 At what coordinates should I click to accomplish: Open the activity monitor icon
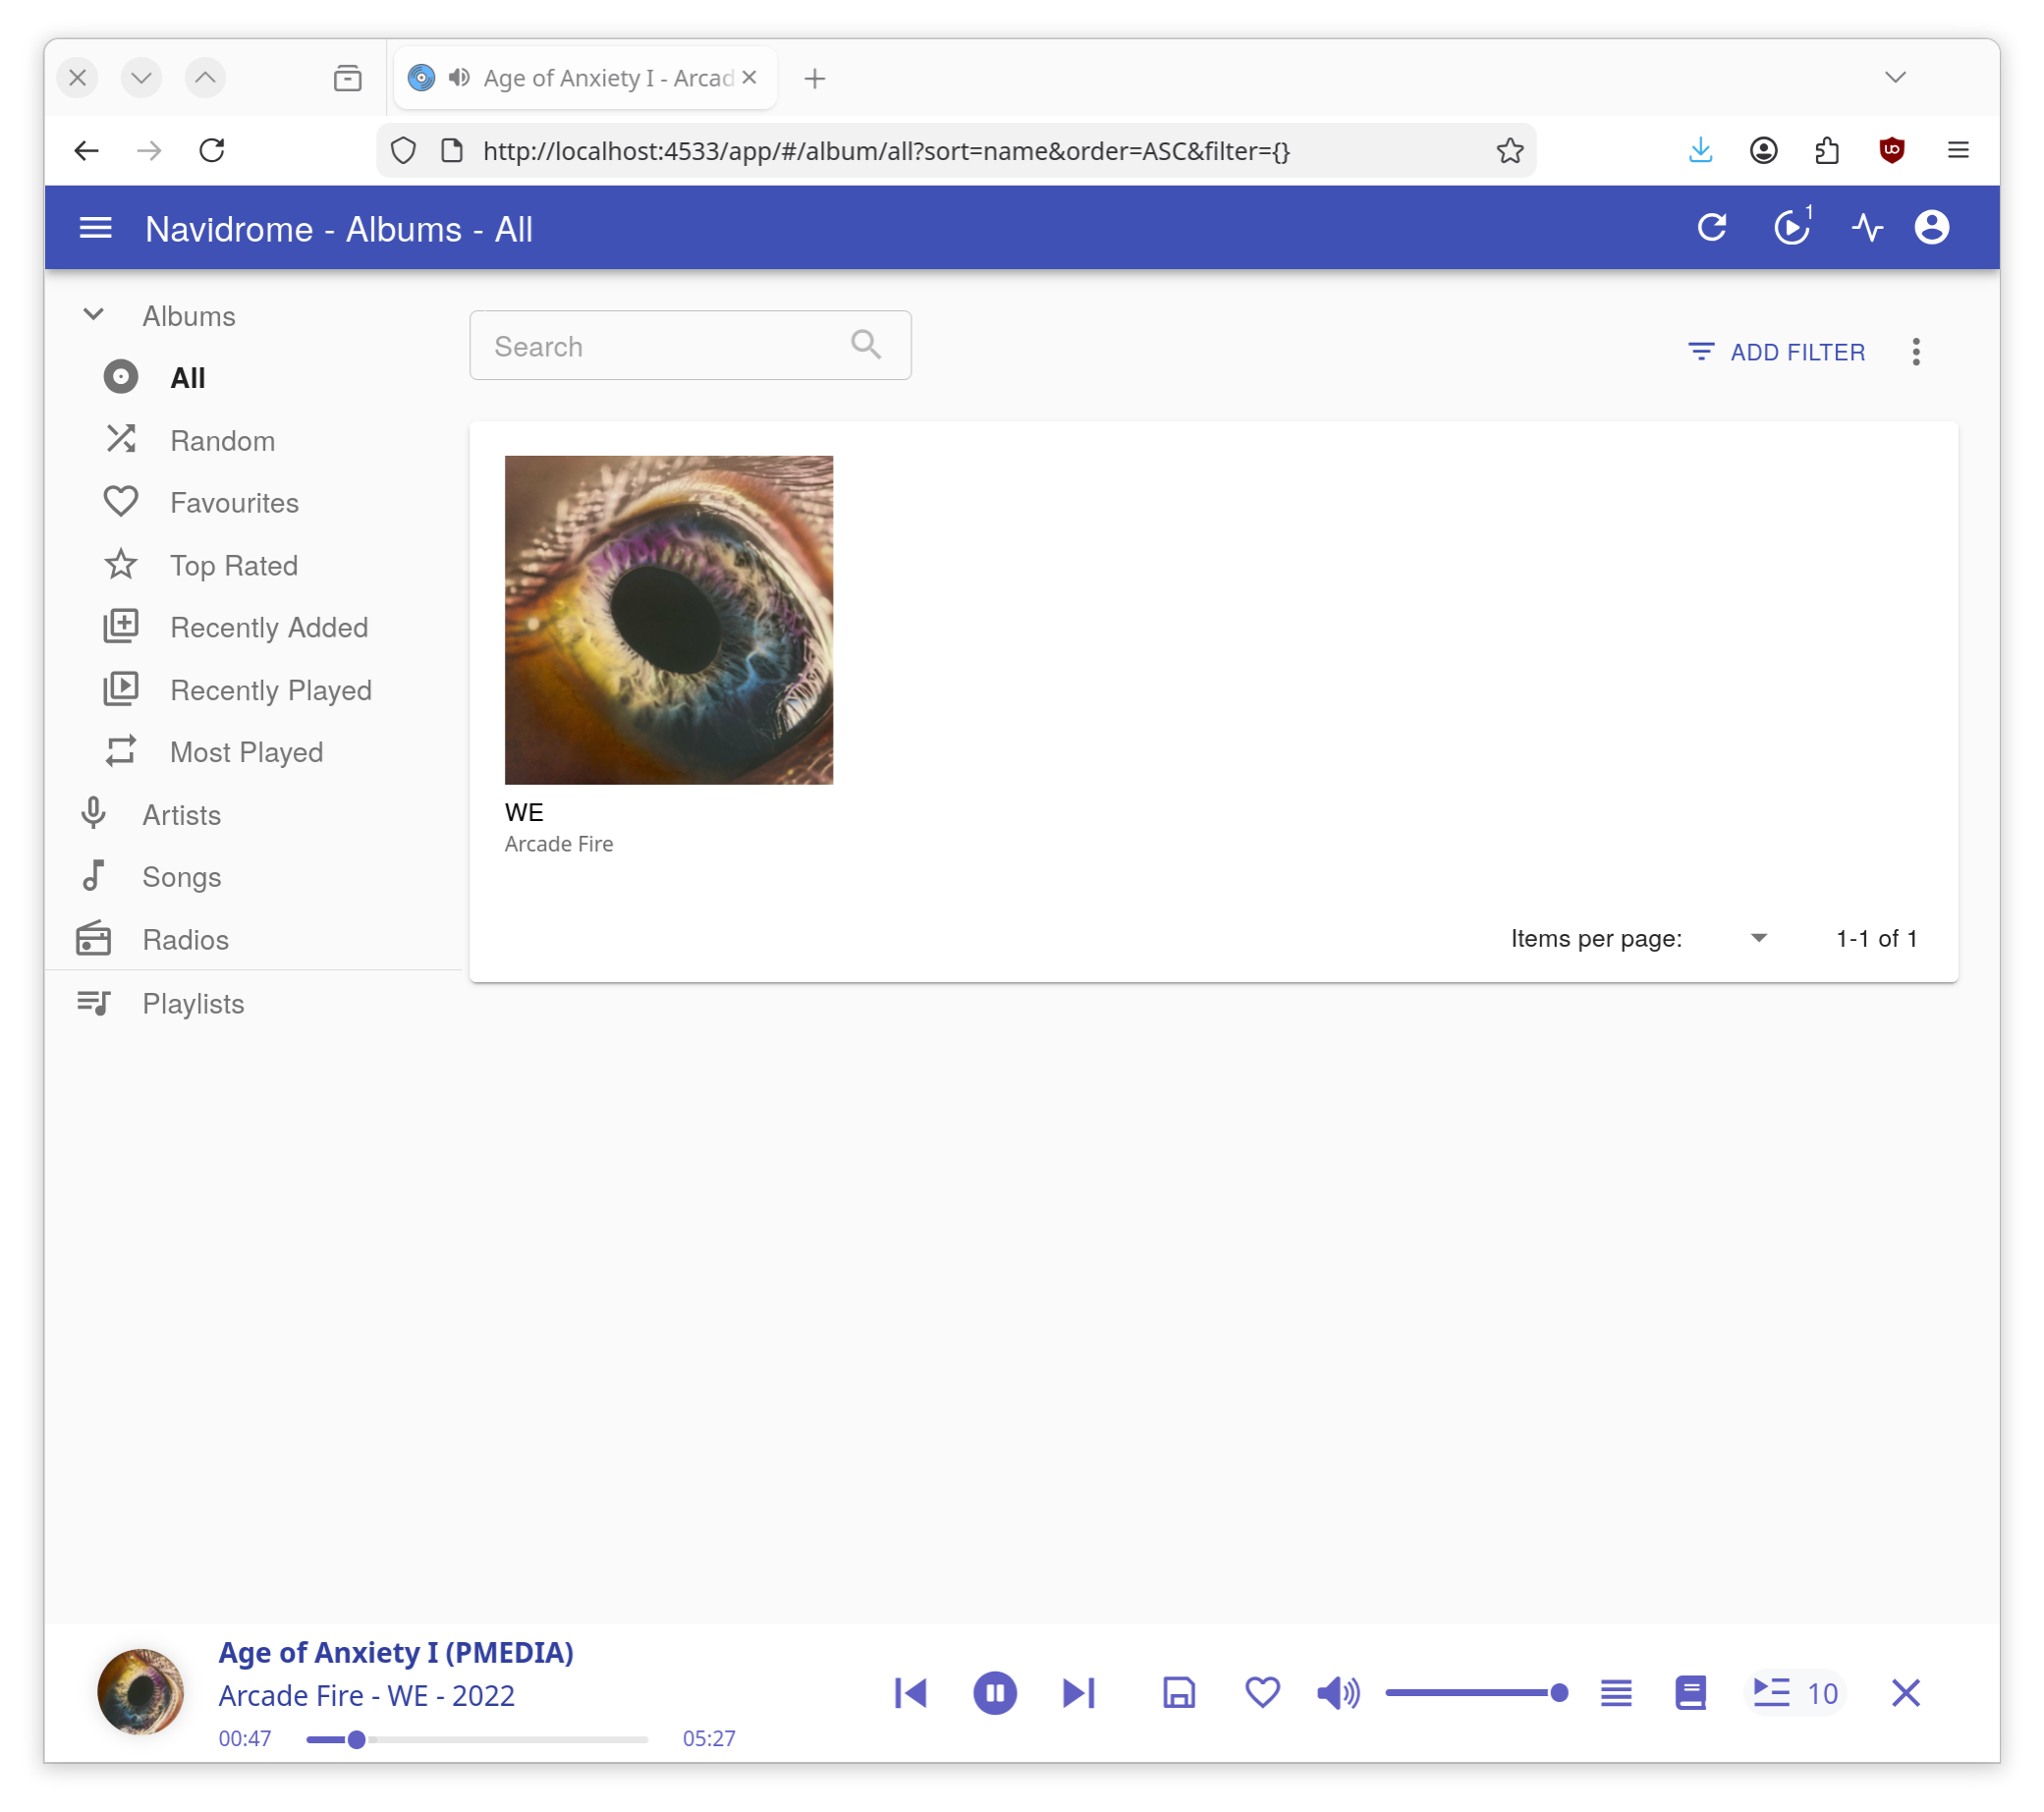pos(1866,228)
